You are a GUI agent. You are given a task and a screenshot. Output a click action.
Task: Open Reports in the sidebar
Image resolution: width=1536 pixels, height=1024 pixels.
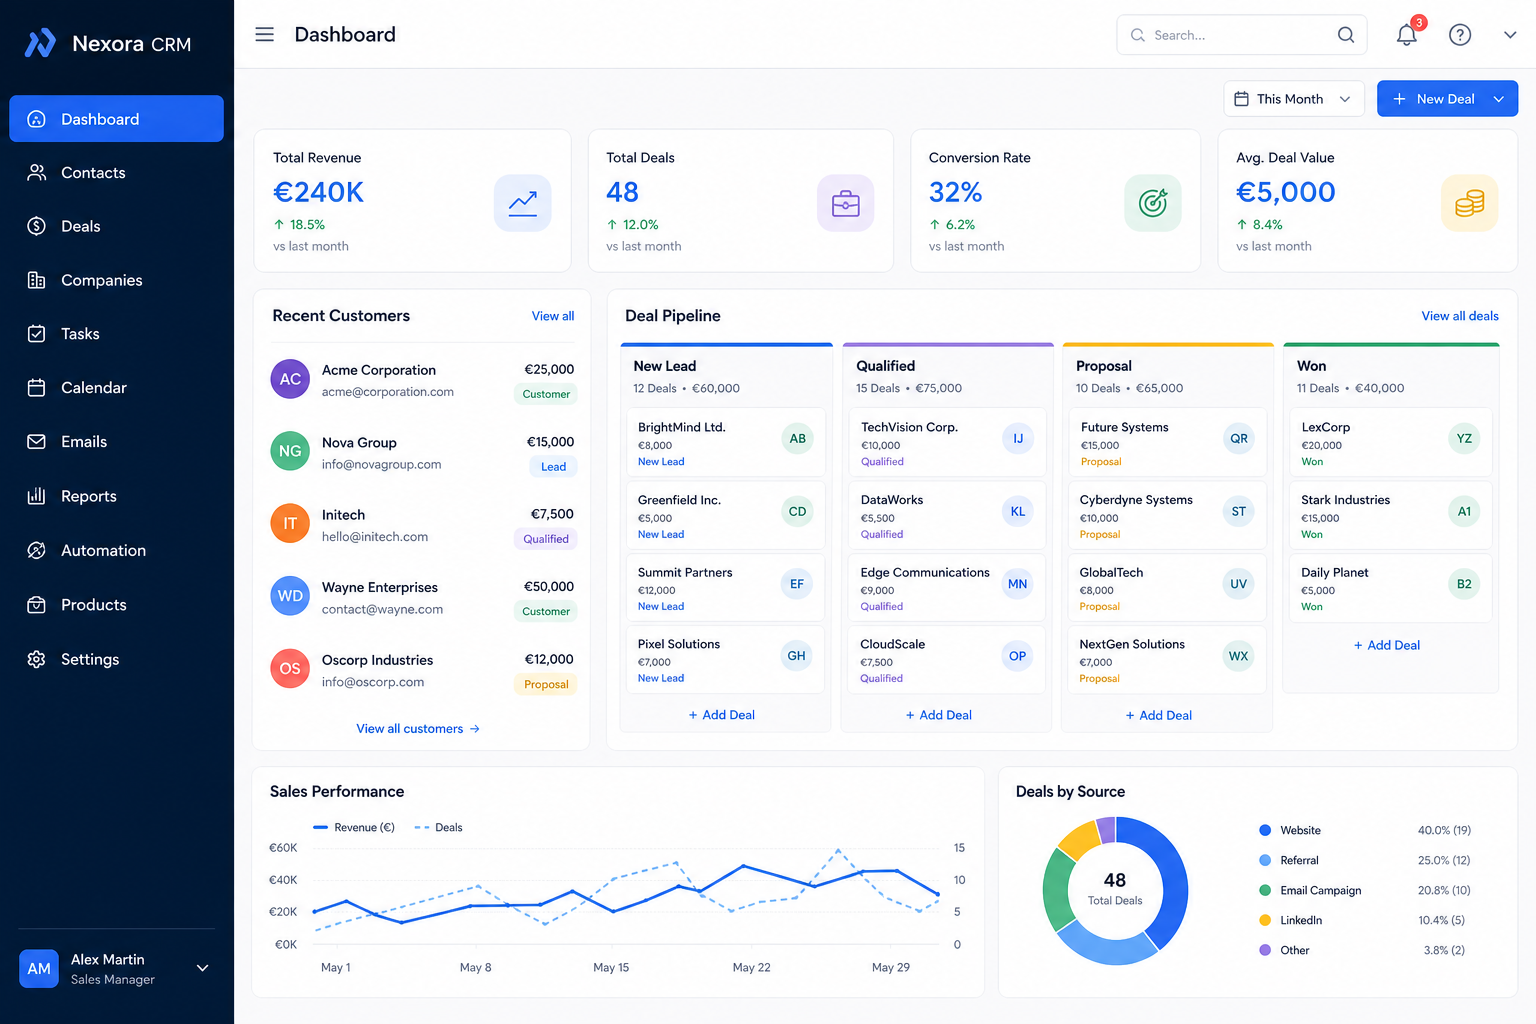(x=116, y=496)
